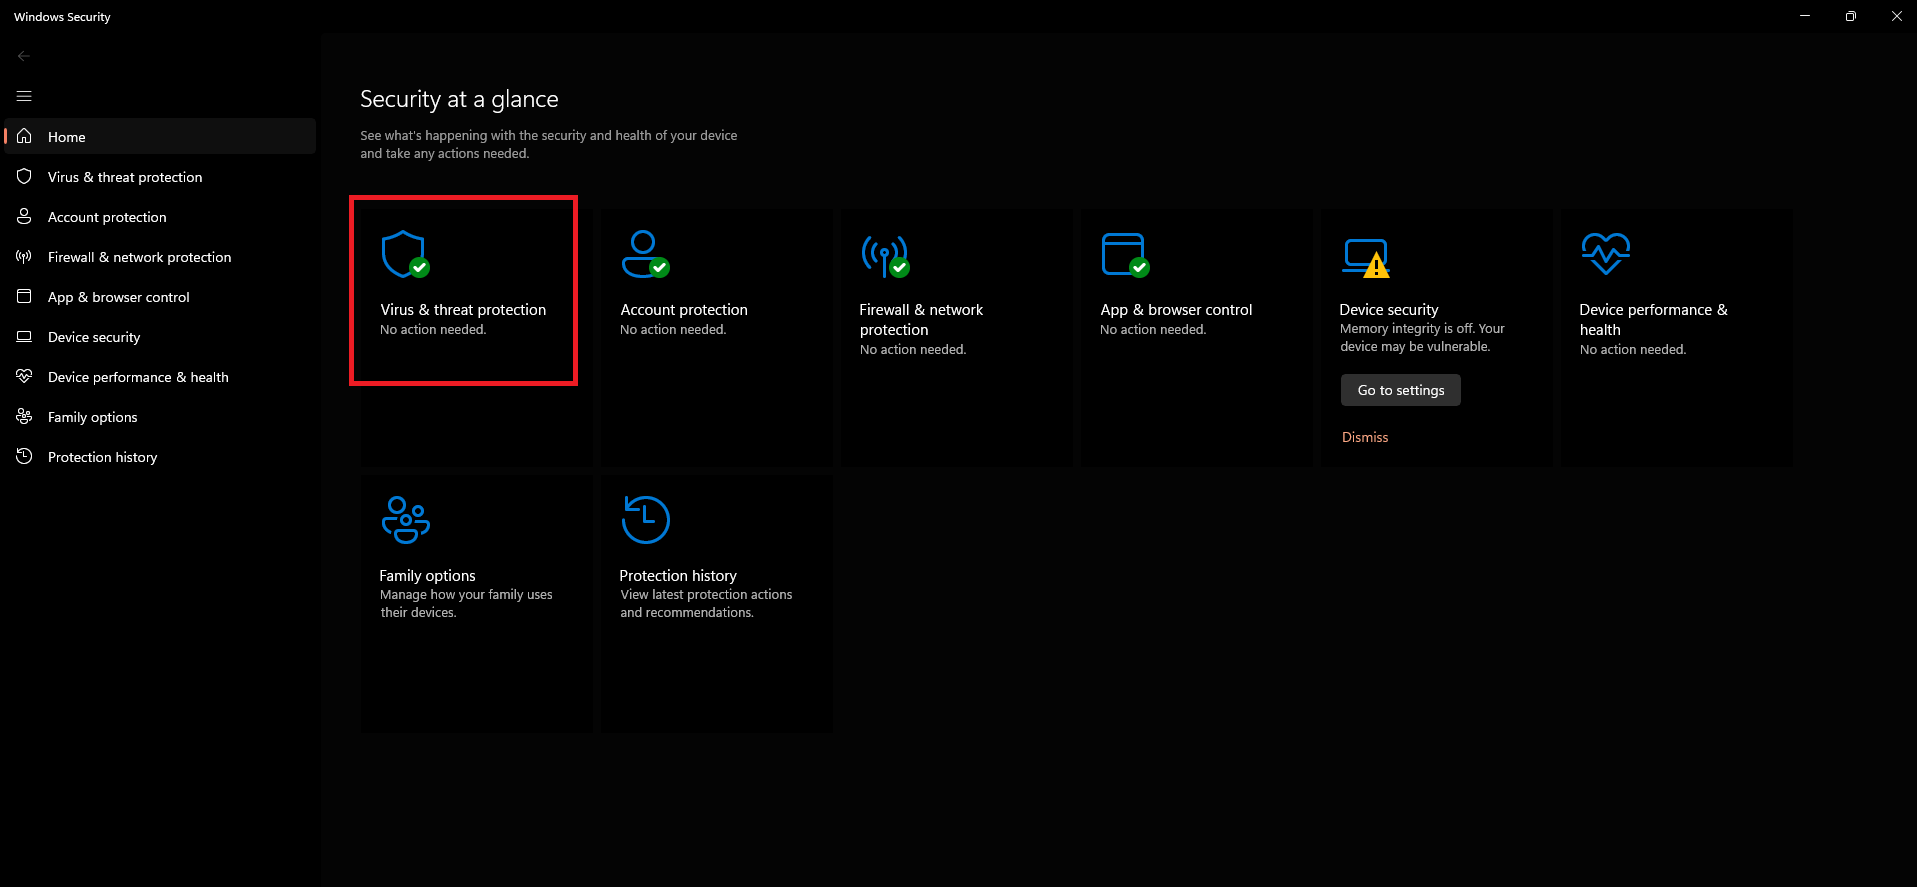Click the Device security laptop warning icon

pyautogui.click(x=1366, y=257)
